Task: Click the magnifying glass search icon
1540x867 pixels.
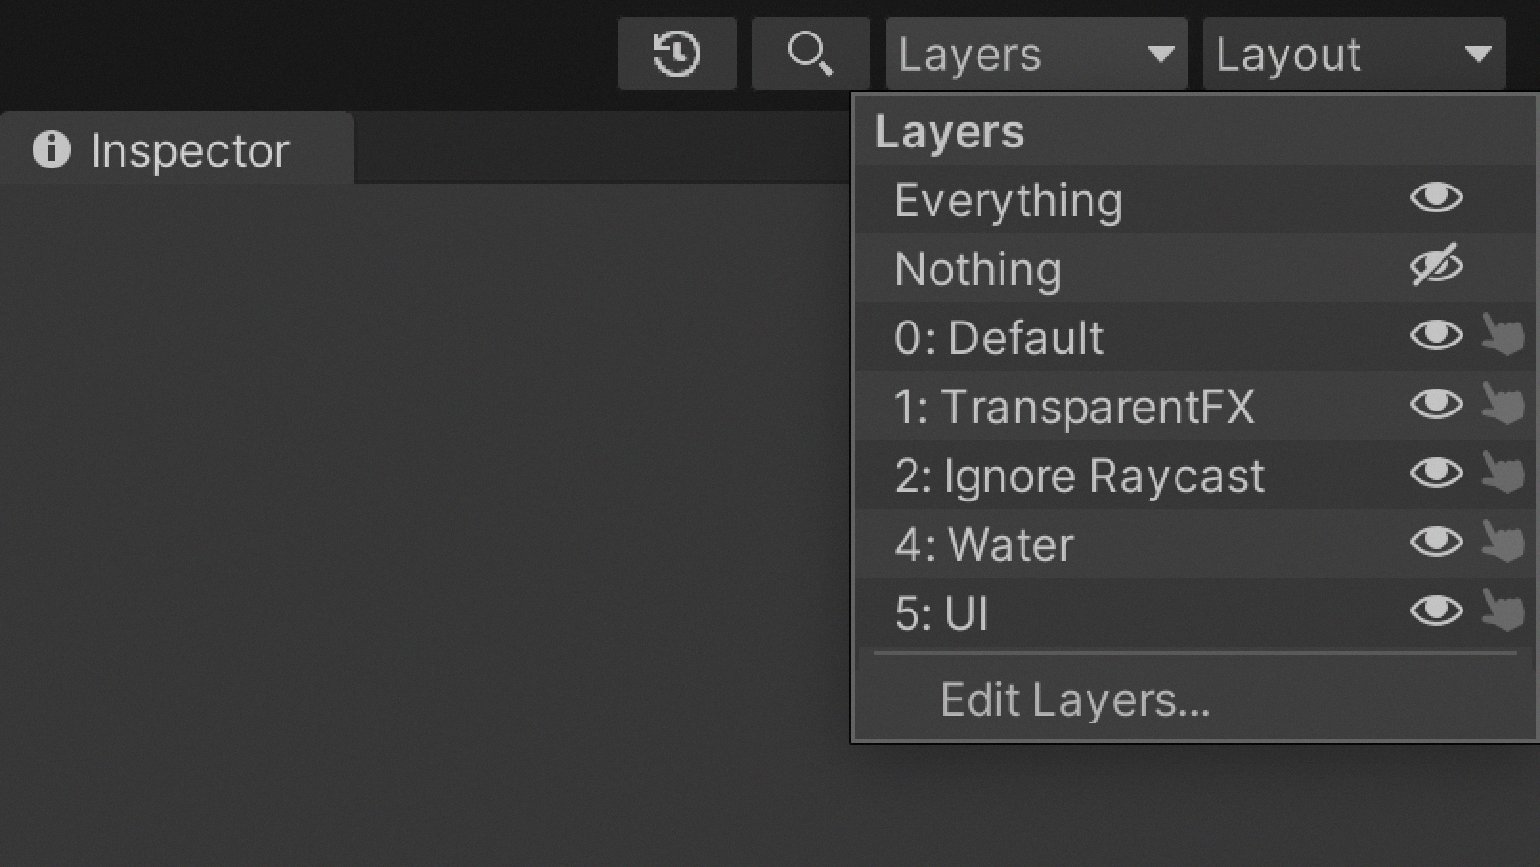Action: pyautogui.click(x=810, y=54)
